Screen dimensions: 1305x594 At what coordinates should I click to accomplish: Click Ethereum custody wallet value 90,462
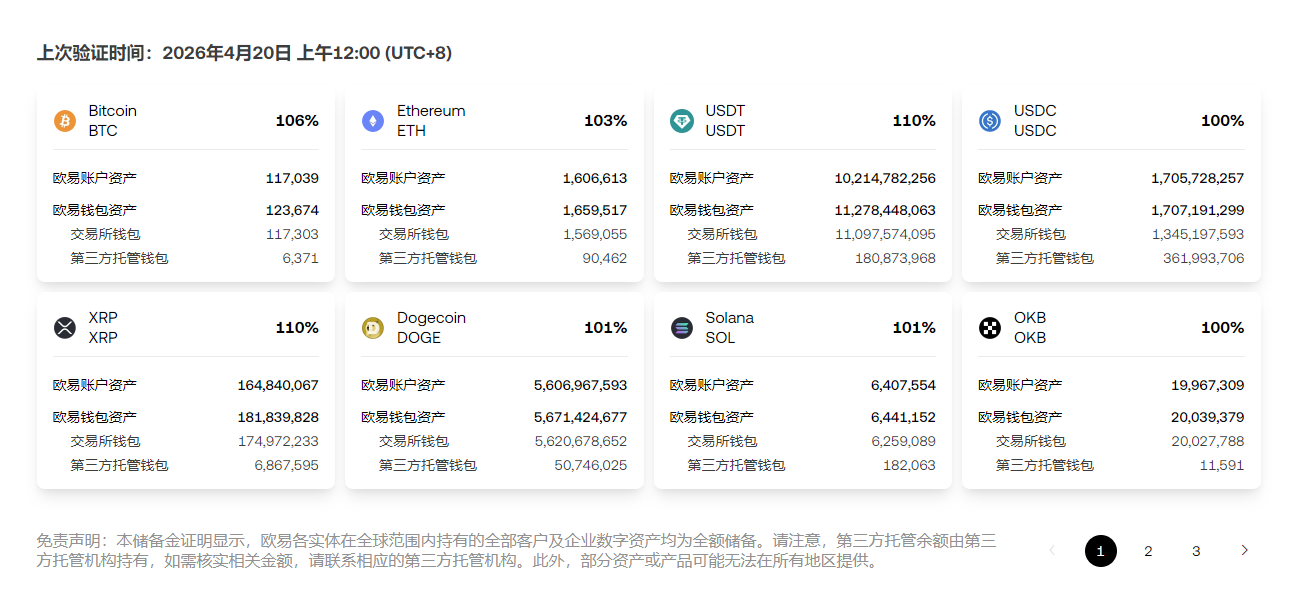coord(605,258)
